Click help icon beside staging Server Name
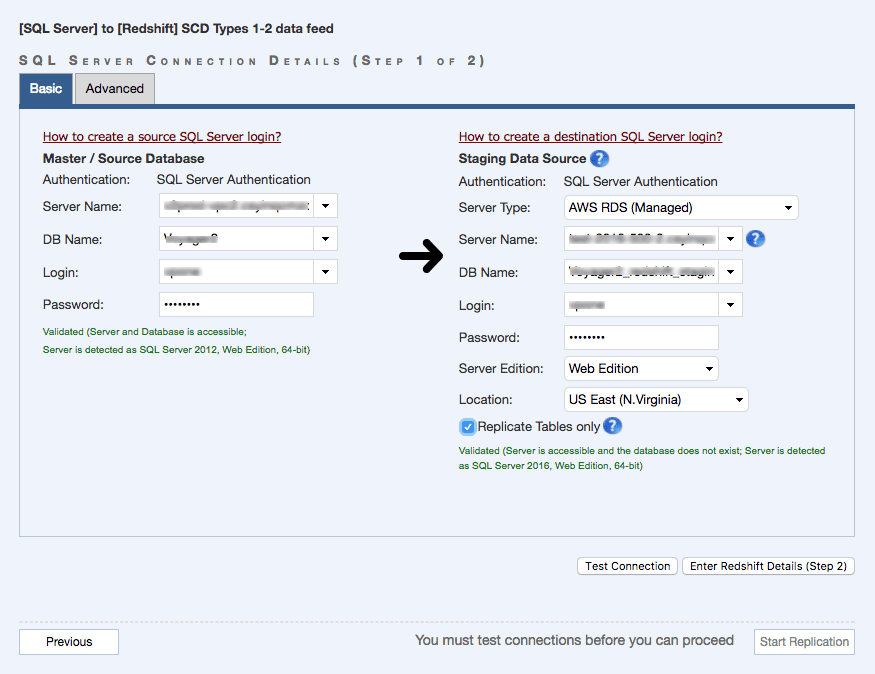The image size is (875, 674). point(756,239)
